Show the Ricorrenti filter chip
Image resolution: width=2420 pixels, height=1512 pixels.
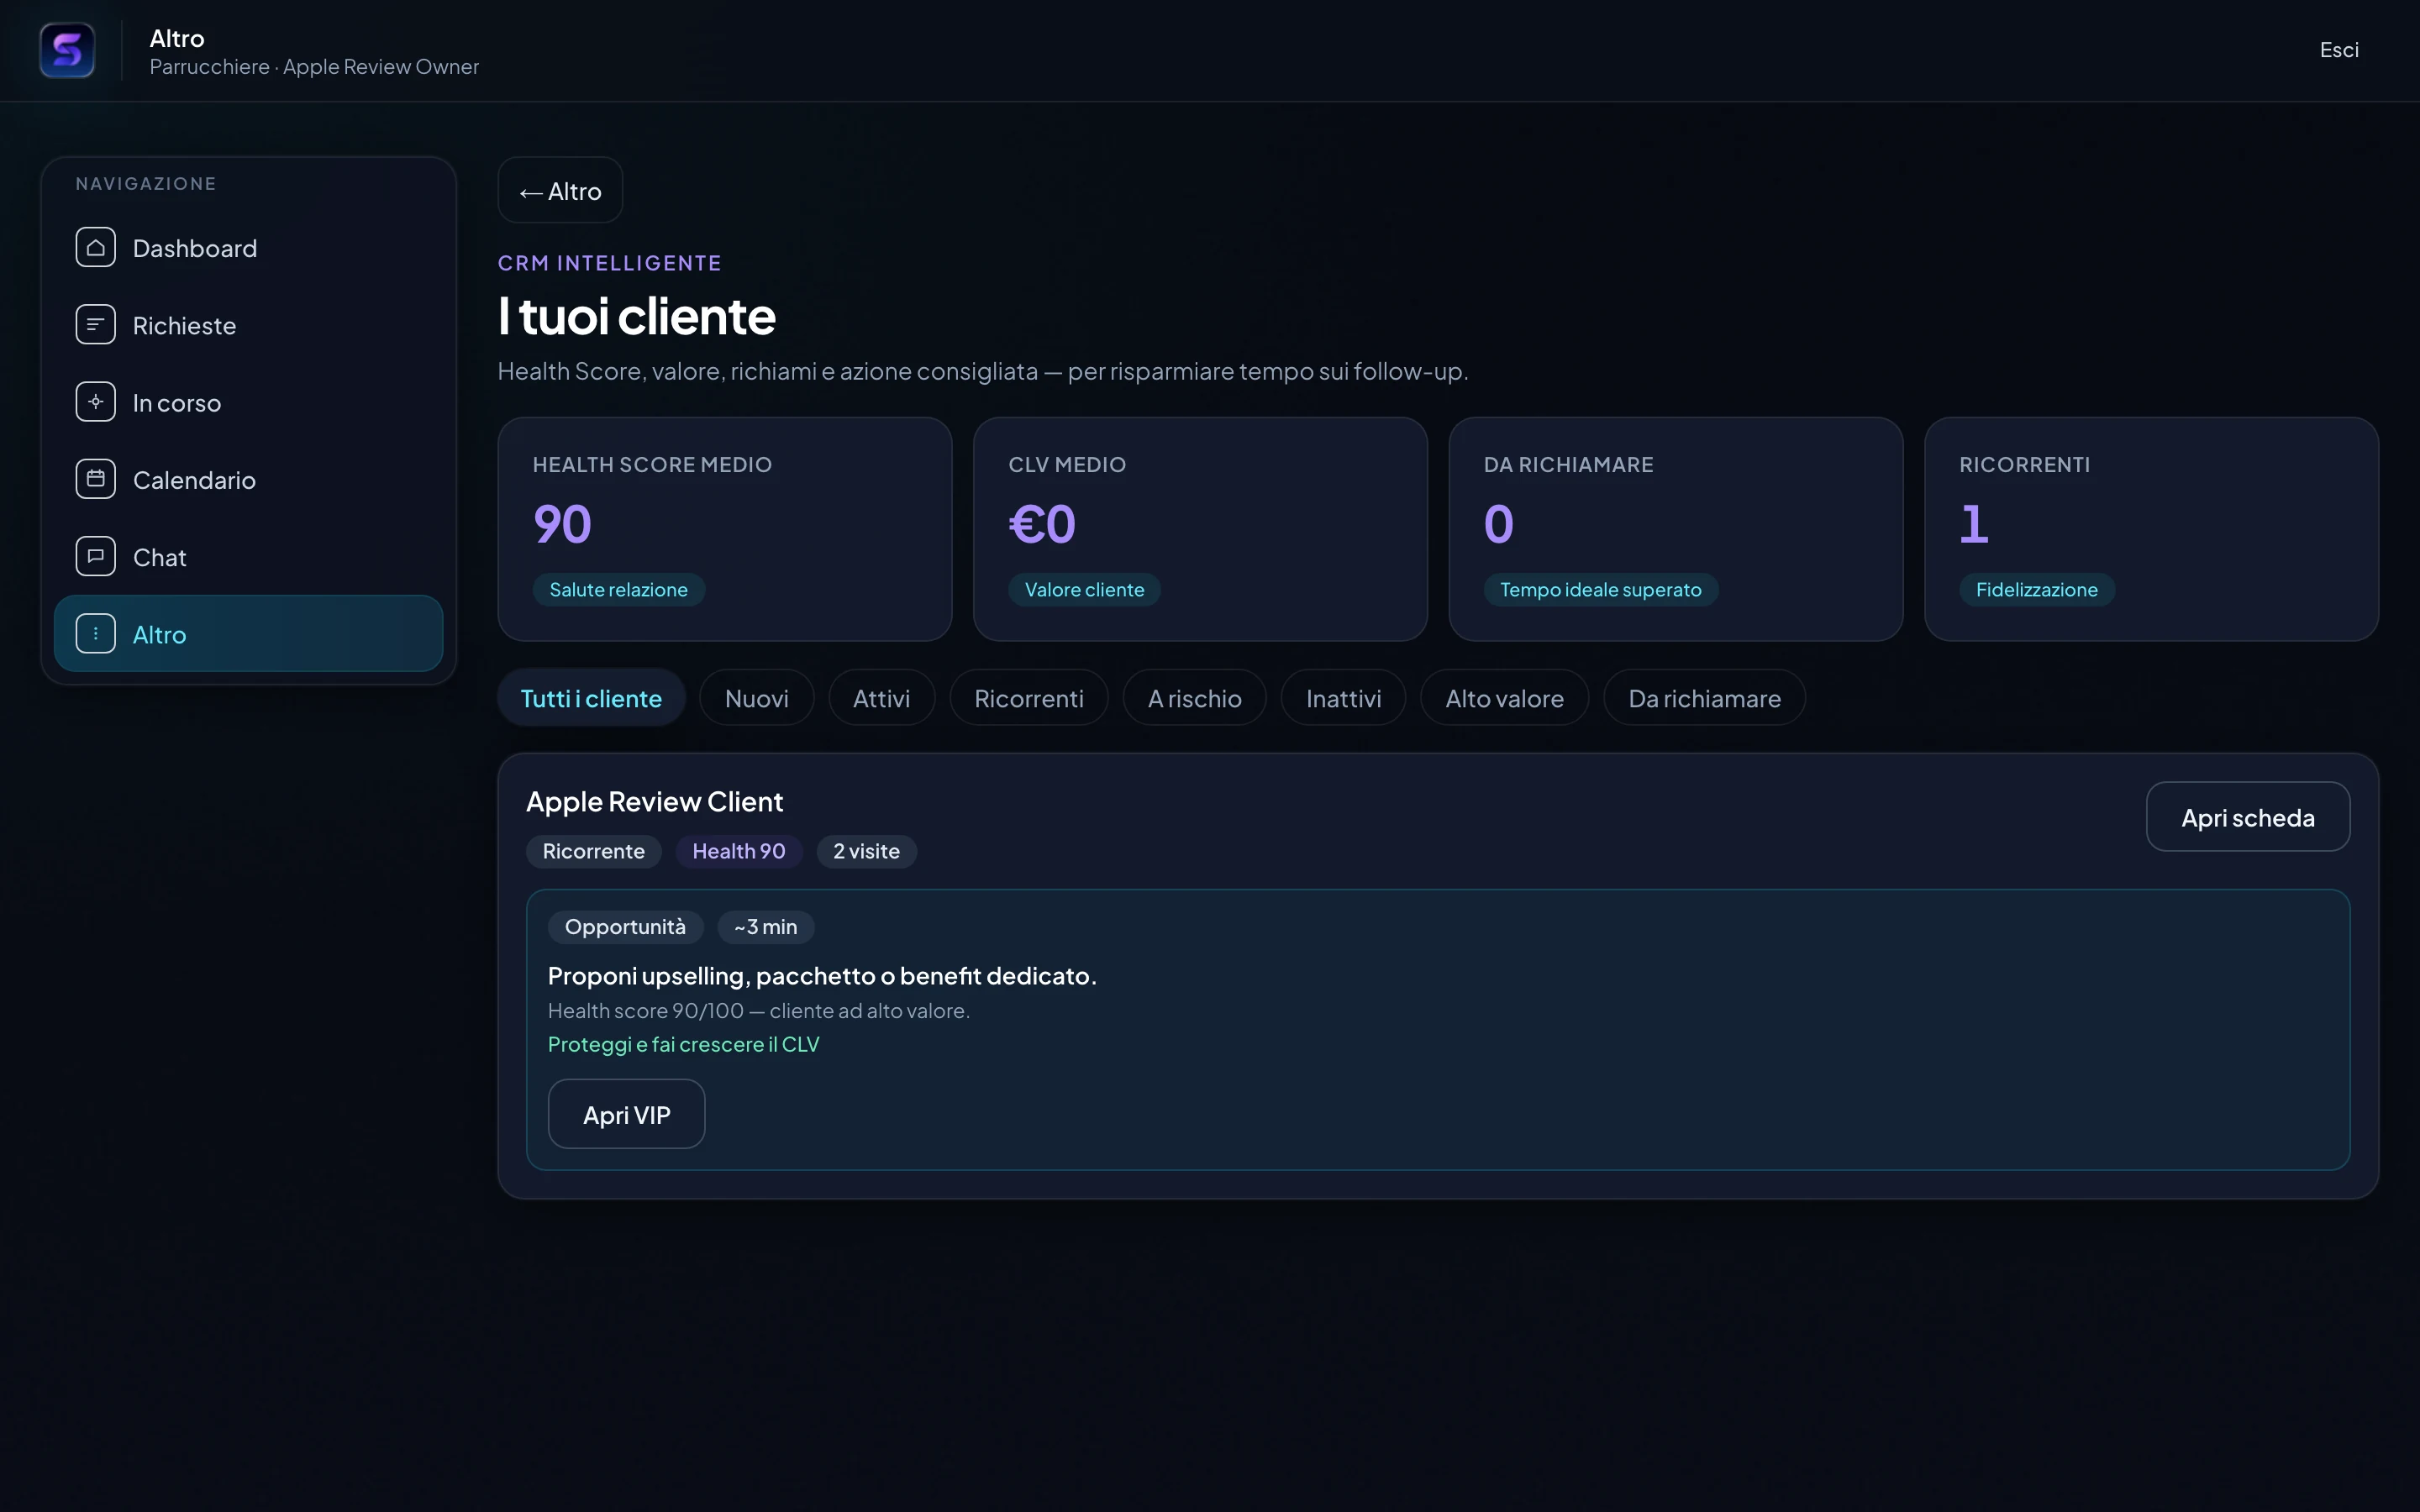pos(1029,698)
